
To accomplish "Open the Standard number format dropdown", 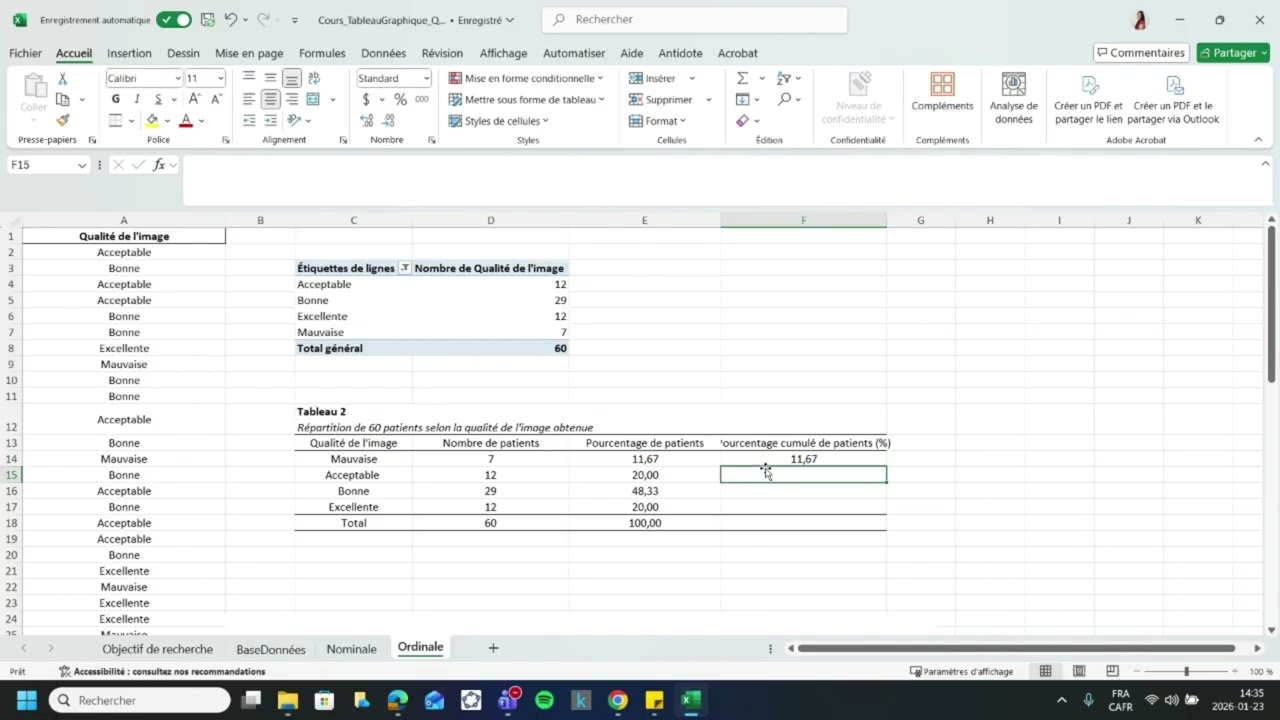I will [426, 78].
